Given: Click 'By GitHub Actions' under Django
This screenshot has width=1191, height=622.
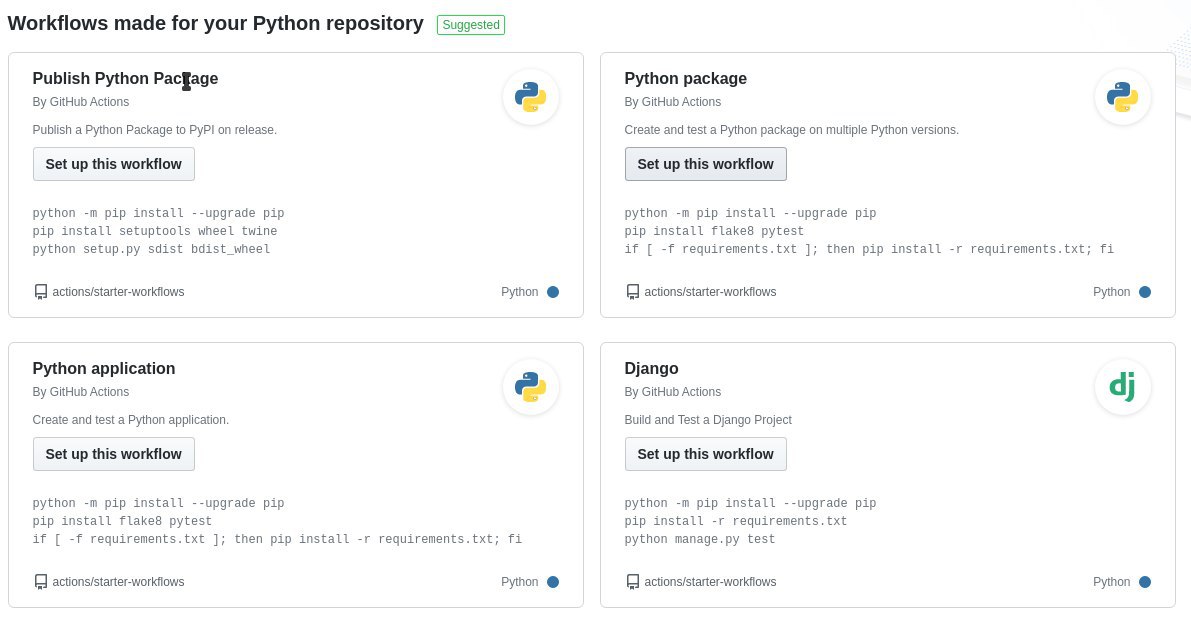Looking at the screenshot, I should coord(672,392).
